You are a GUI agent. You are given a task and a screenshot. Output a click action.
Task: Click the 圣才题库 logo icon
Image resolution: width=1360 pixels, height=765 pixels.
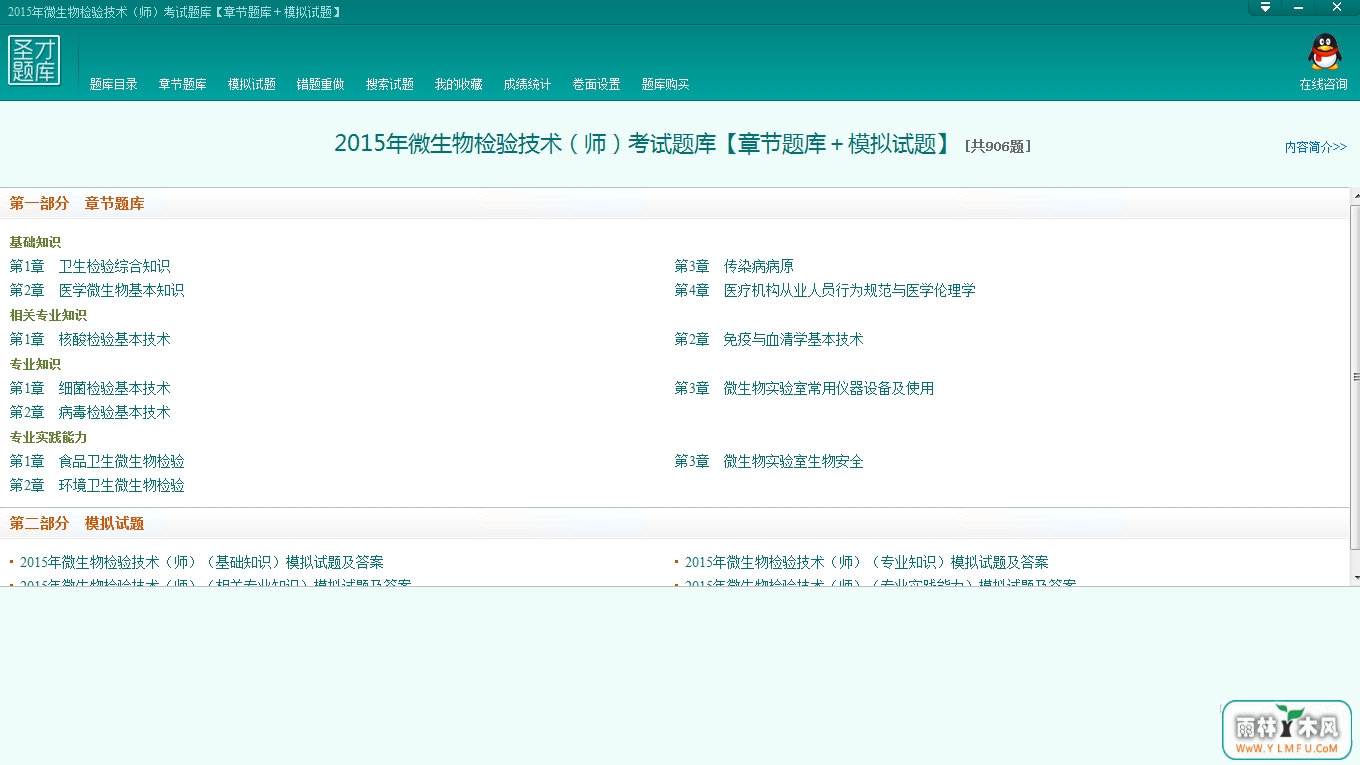click(x=34, y=60)
